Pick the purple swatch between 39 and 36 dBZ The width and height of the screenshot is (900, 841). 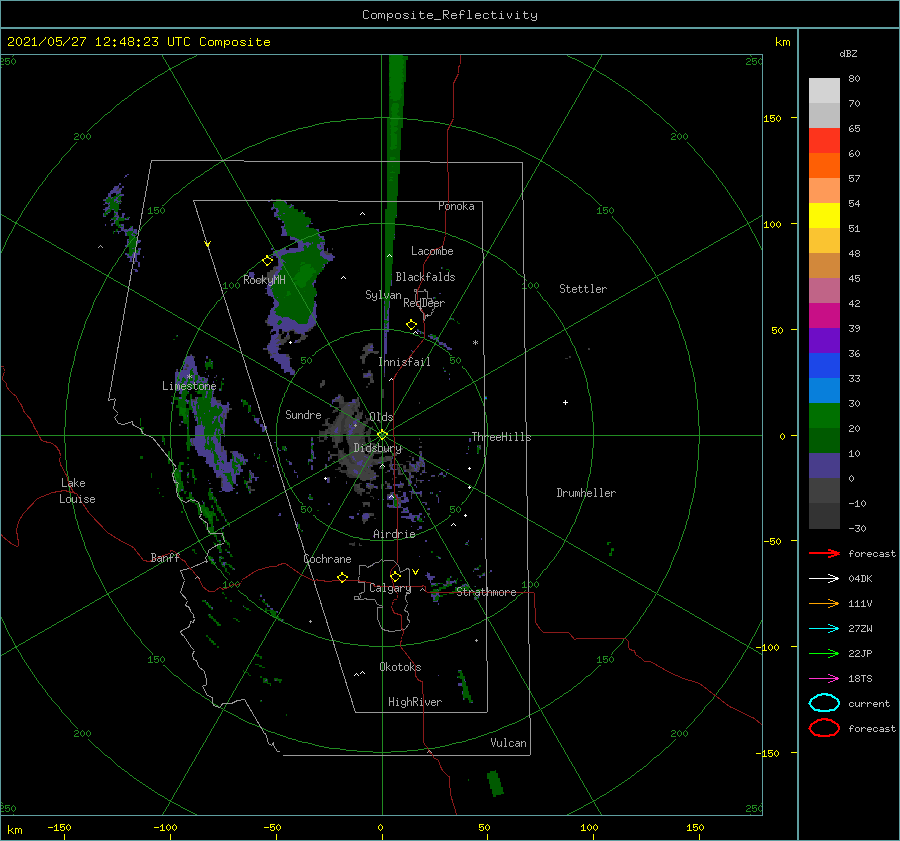[x=824, y=340]
